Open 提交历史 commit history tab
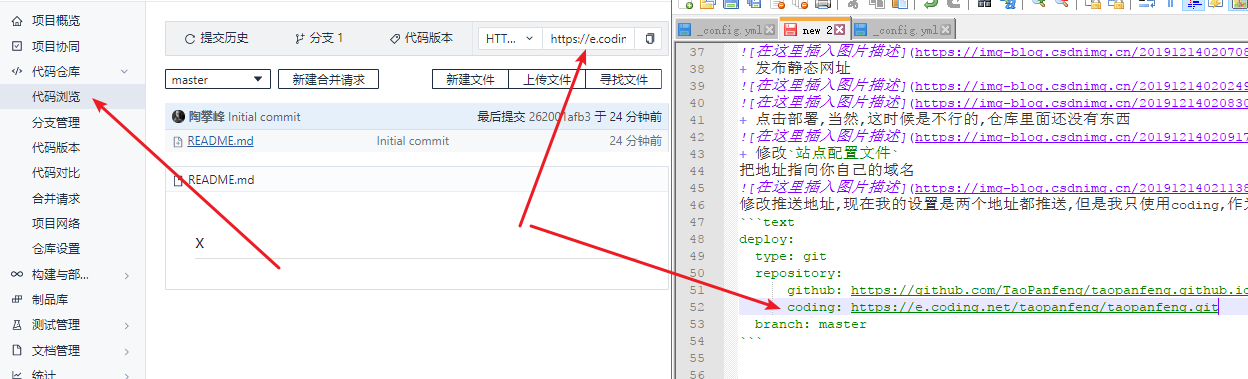The height and width of the screenshot is (379, 1248). [217, 38]
